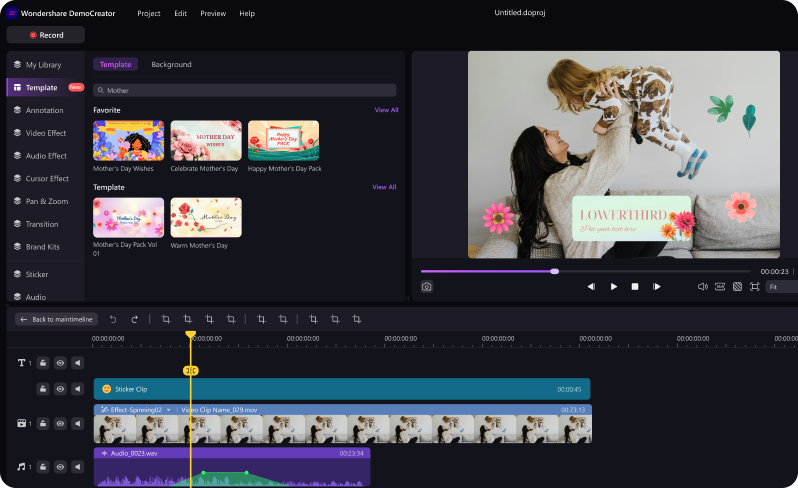
Task: Click View All next to Favorite
Action: point(386,110)
